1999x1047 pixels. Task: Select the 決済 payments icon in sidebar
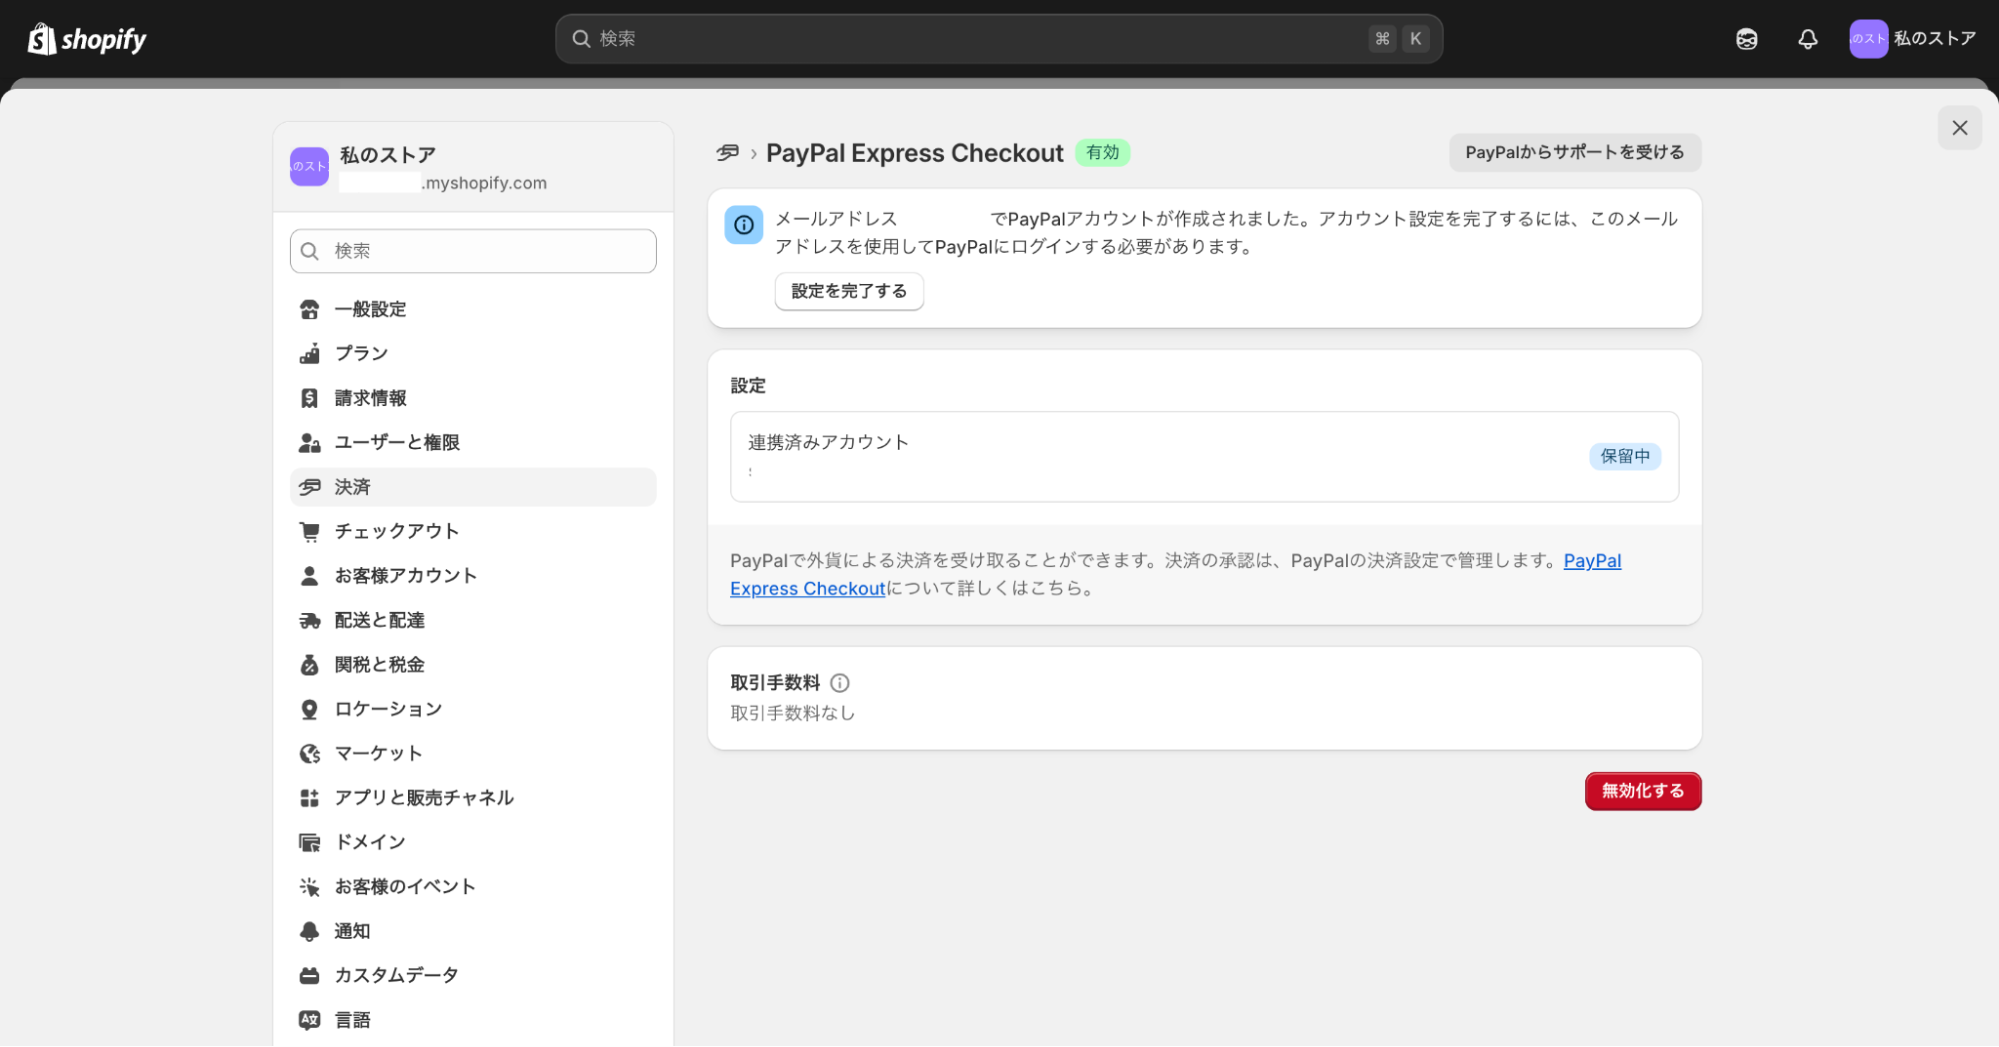(x=310, y=487)
